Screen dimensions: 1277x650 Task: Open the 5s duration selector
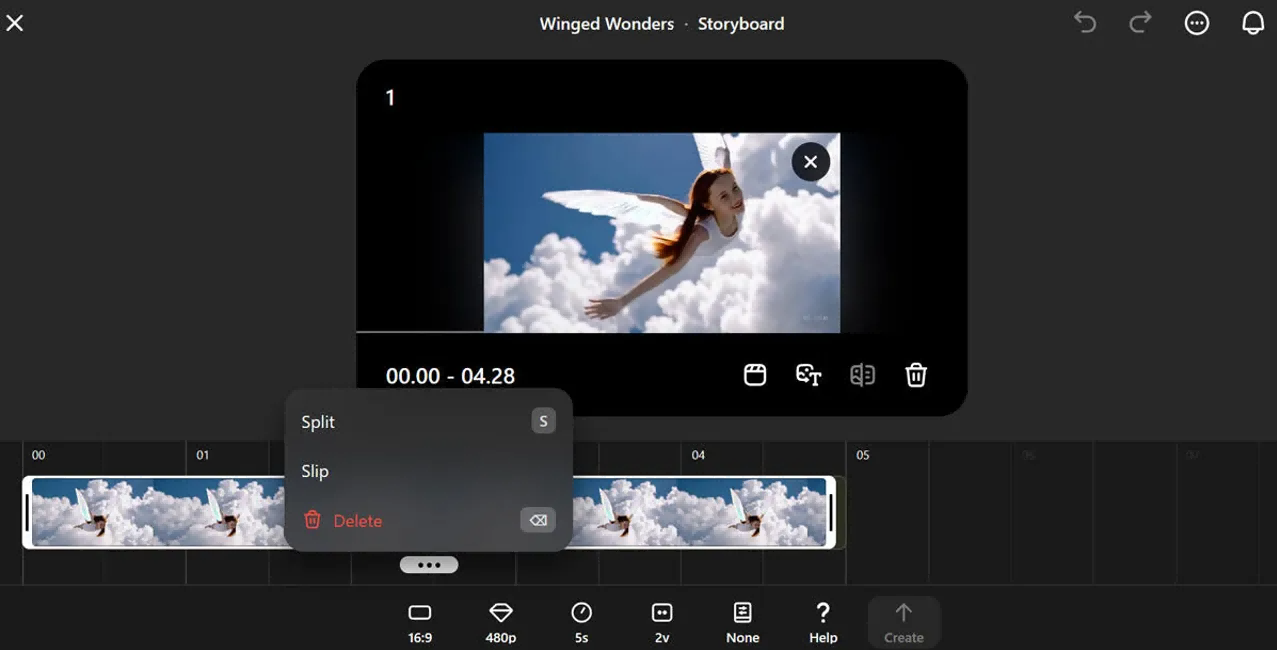click(x=581, y=622)
